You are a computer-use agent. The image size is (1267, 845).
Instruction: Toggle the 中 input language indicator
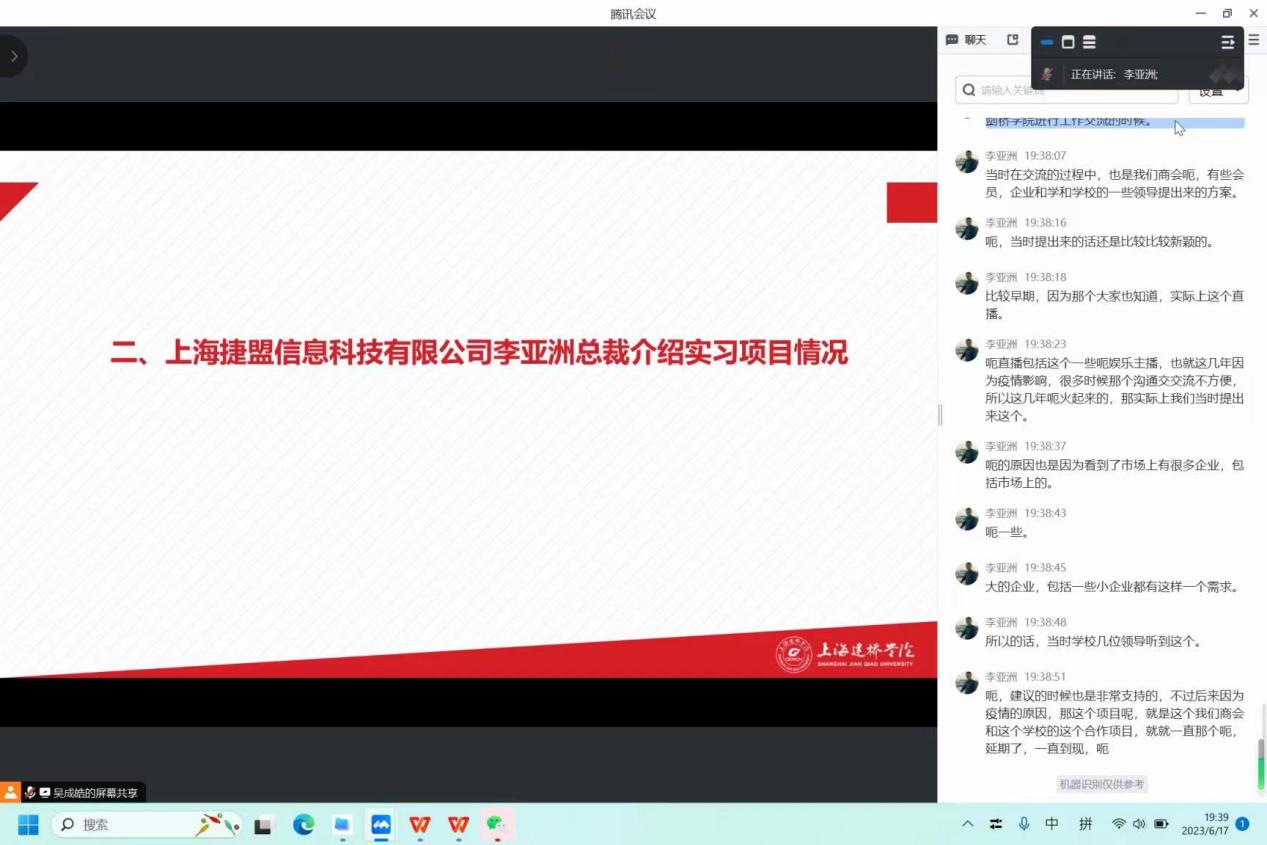click(x=1052, y=824)
